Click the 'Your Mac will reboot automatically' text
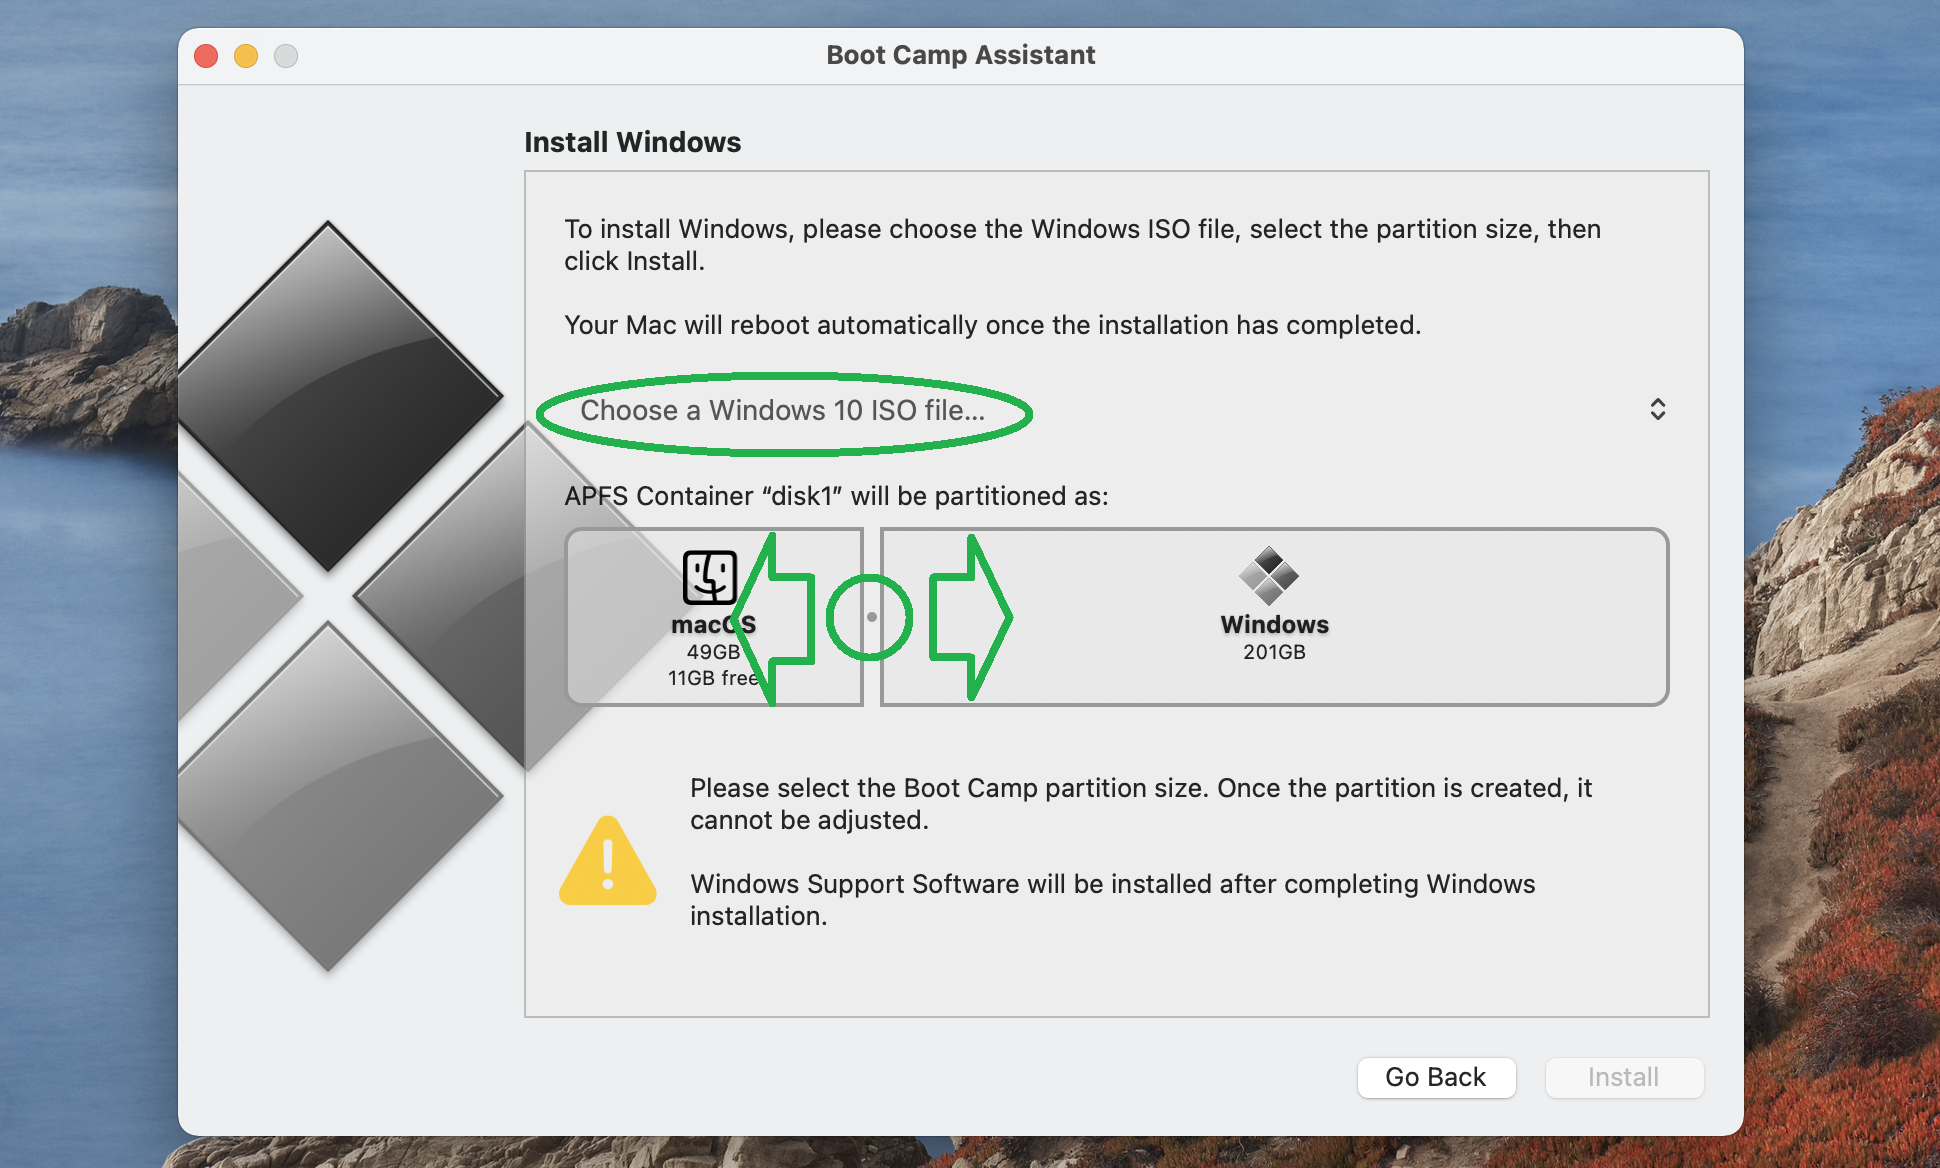 993,325
